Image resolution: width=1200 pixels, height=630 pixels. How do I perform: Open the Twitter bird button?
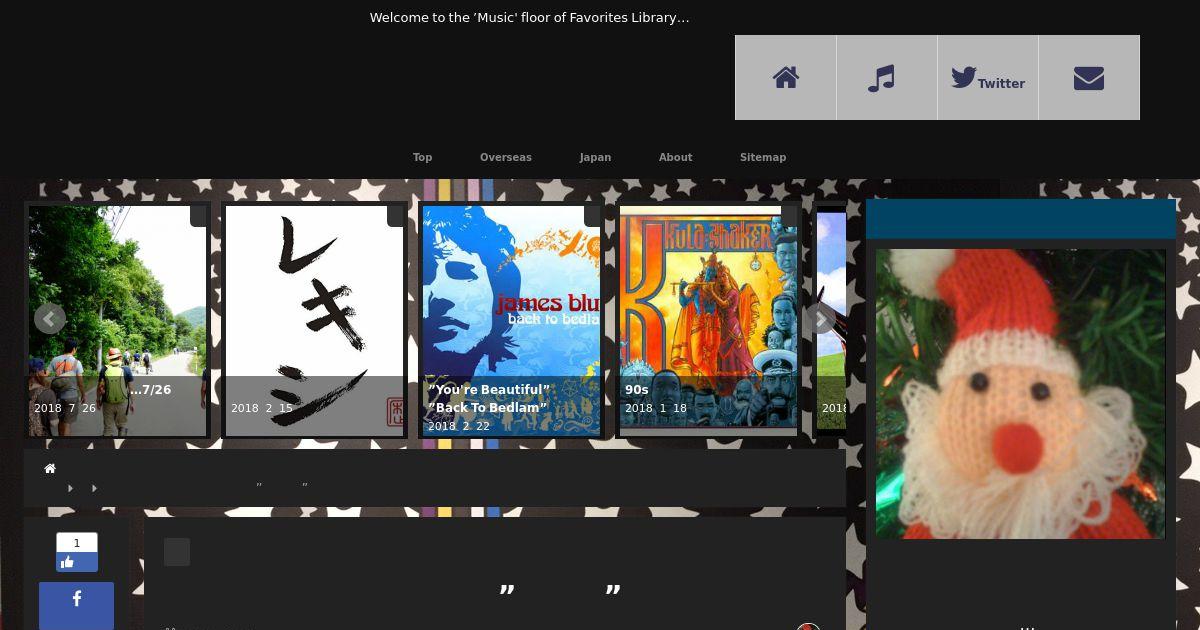(x=988, y=78)
